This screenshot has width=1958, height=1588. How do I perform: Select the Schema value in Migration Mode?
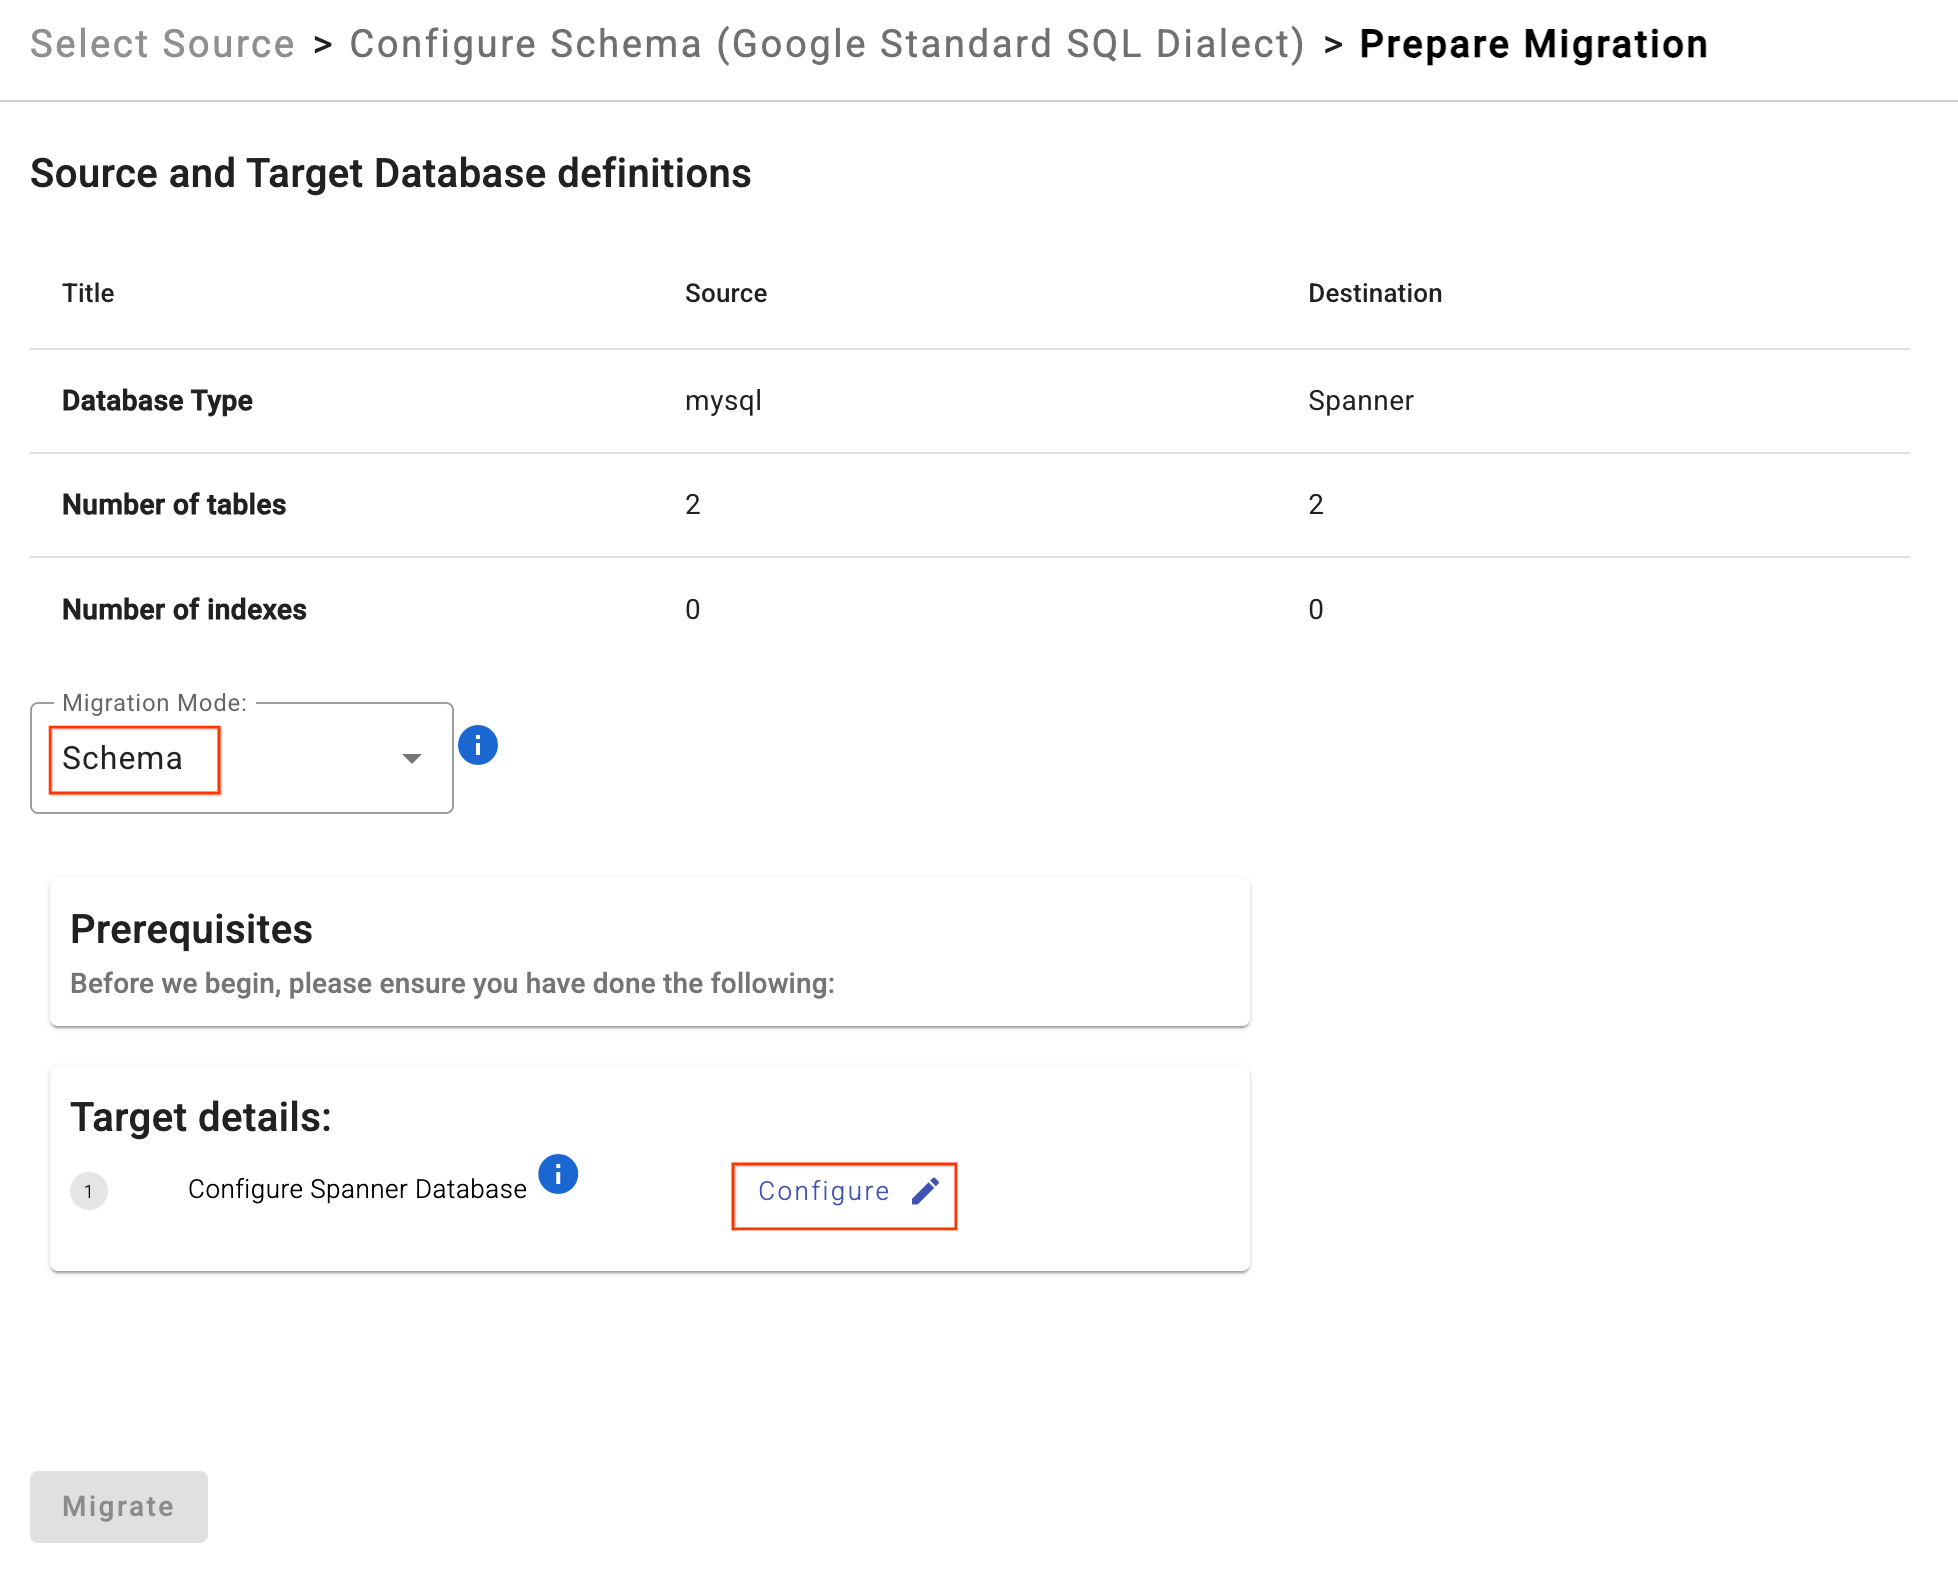pos(123,758)
